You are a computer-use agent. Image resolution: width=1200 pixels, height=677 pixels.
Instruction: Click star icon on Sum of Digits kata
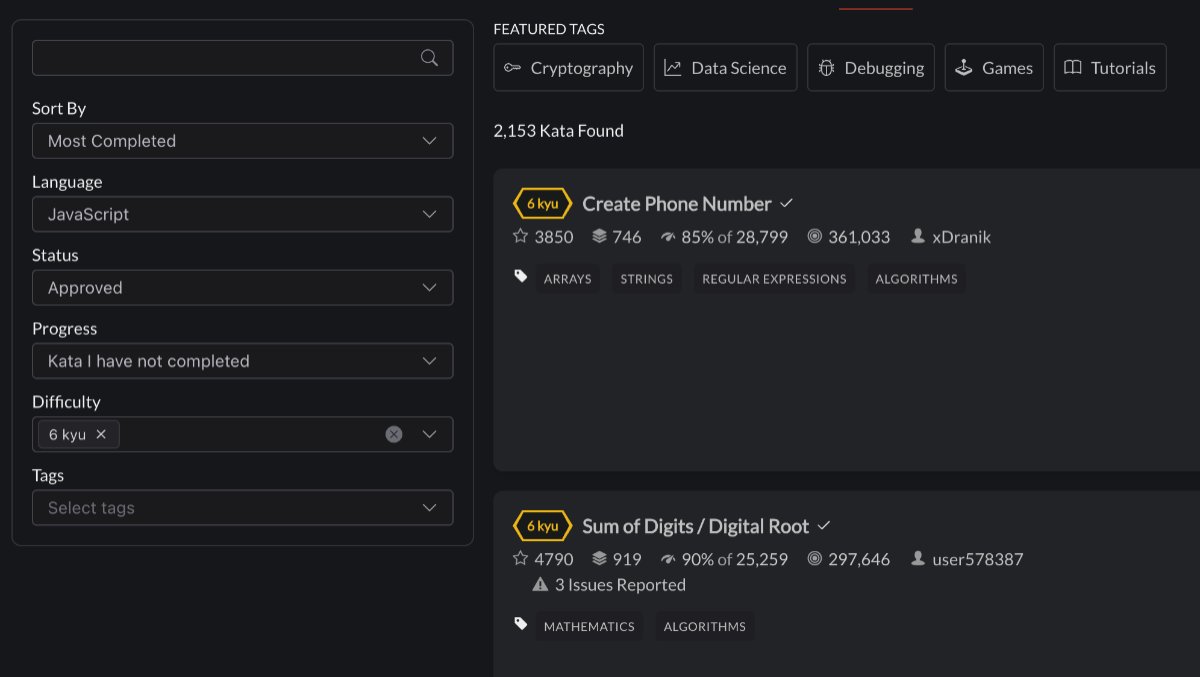point(520,559)
